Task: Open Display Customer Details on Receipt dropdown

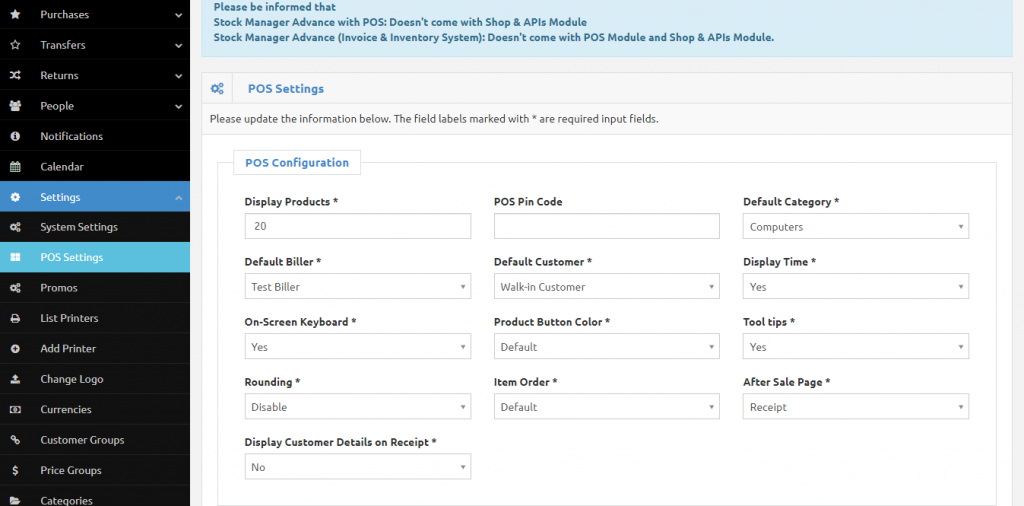Action: pos(357,467)
